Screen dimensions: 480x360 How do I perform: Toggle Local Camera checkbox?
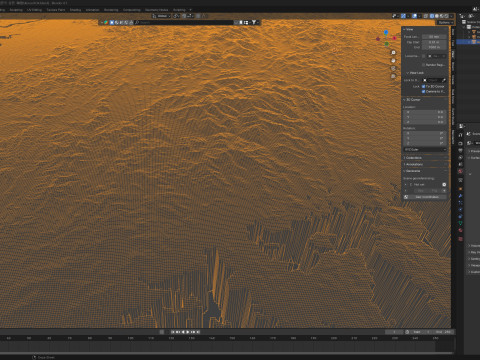424,56
